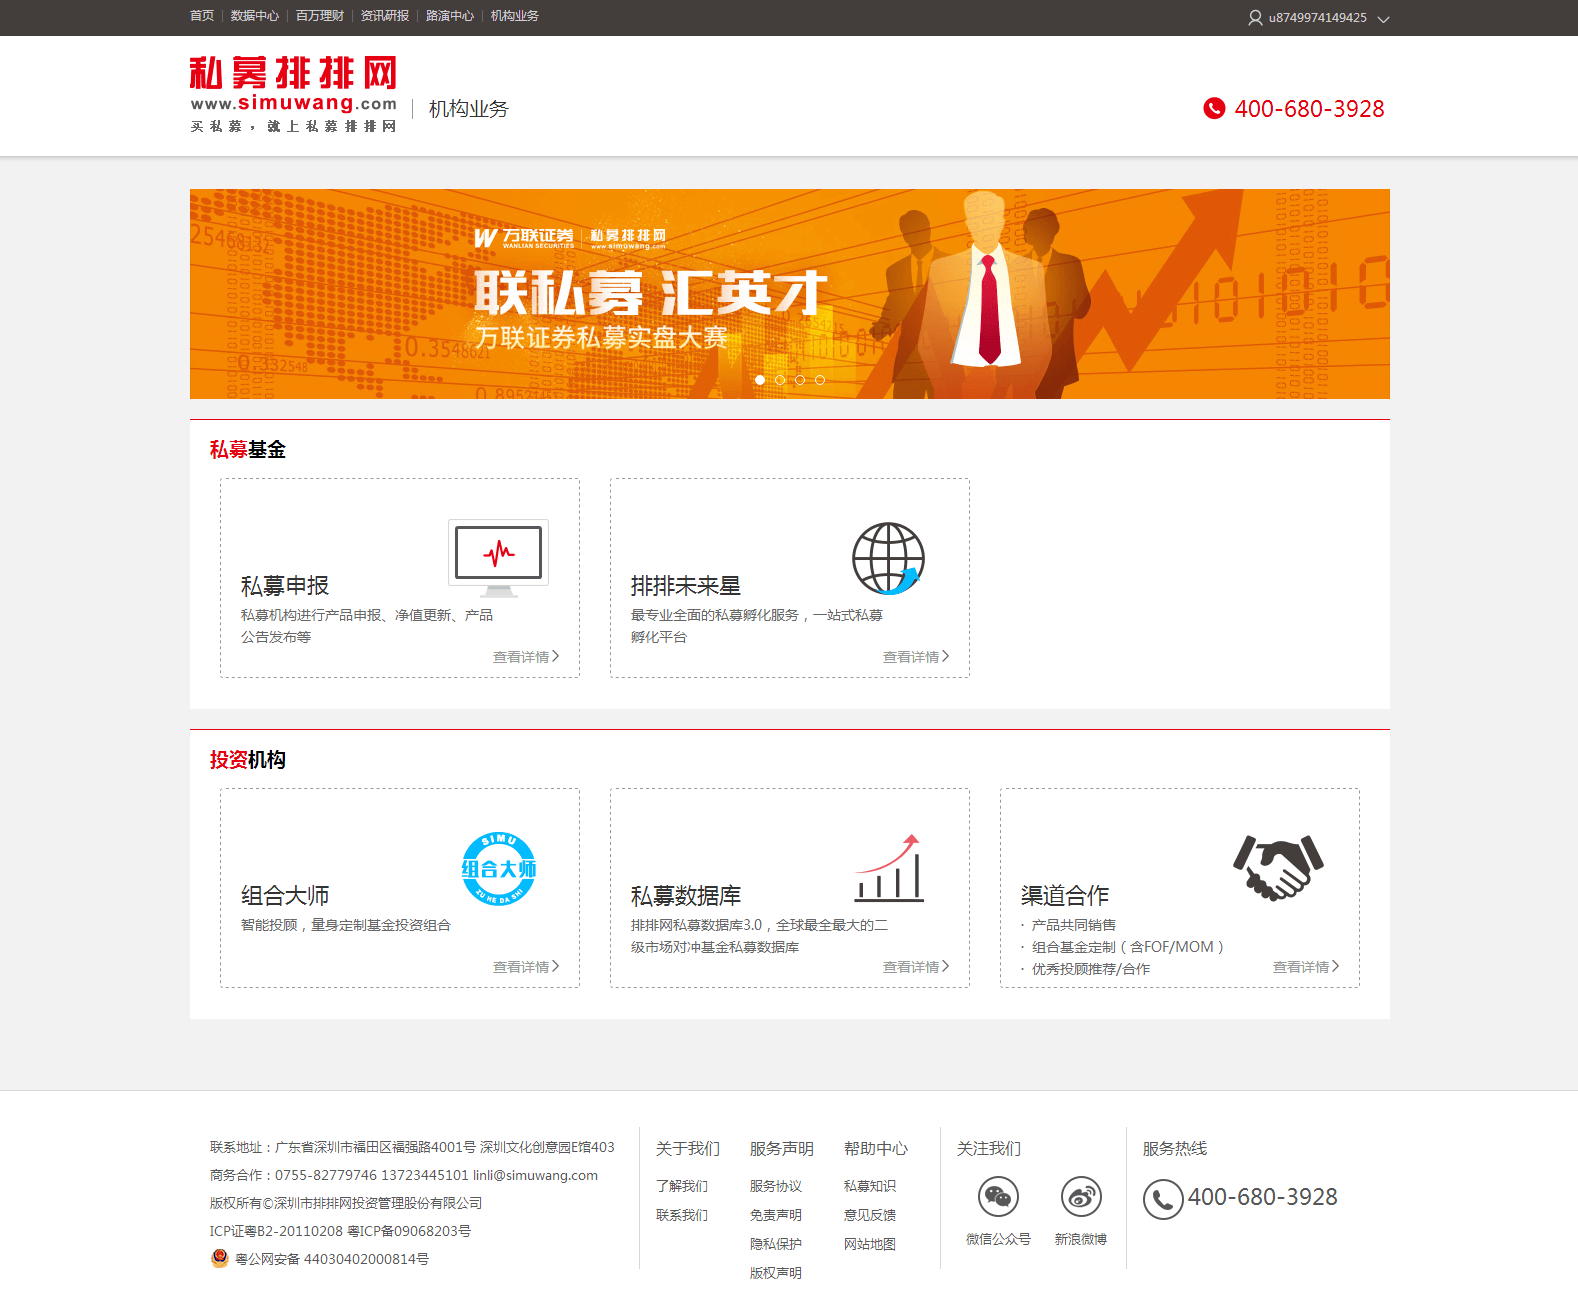
Task: Click the chevron arrow in 私募申报 card
Action: point(556,656)
